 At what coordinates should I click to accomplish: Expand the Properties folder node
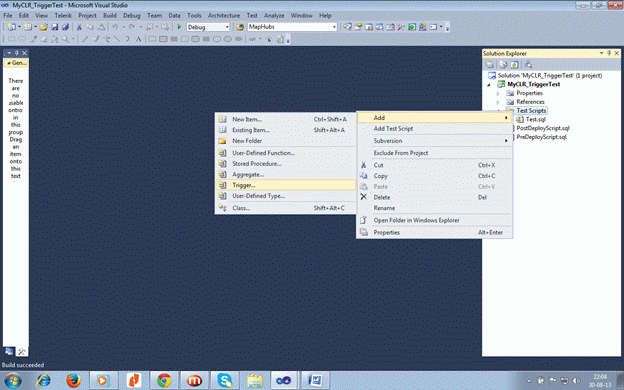[x=498, y=94]
